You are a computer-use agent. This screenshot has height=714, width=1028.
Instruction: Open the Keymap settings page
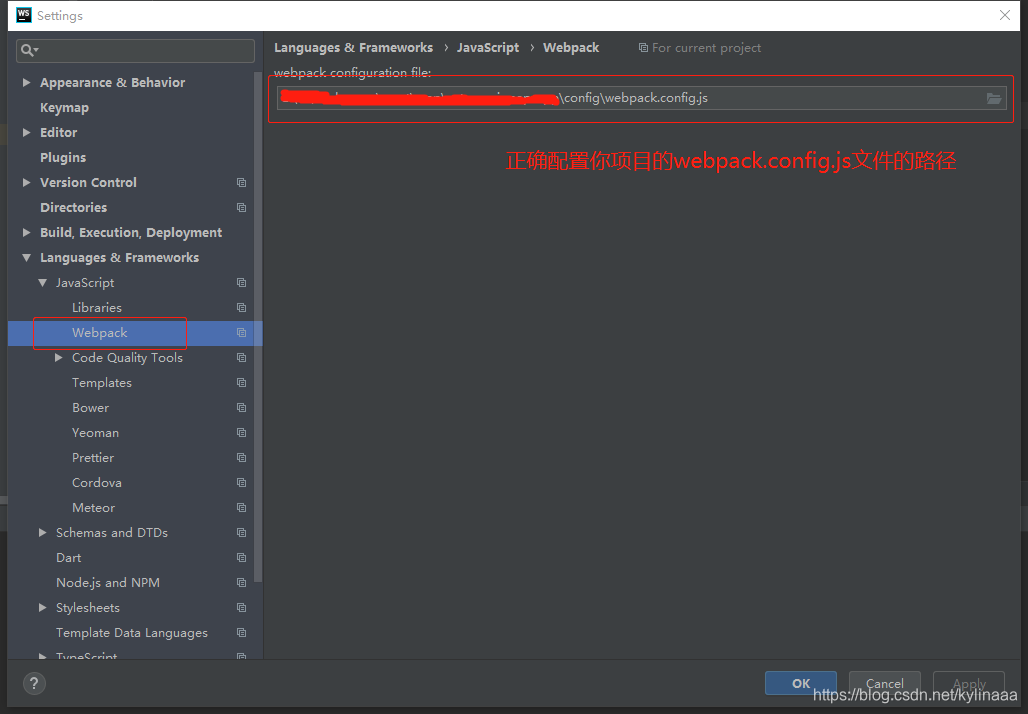point(64,108)
